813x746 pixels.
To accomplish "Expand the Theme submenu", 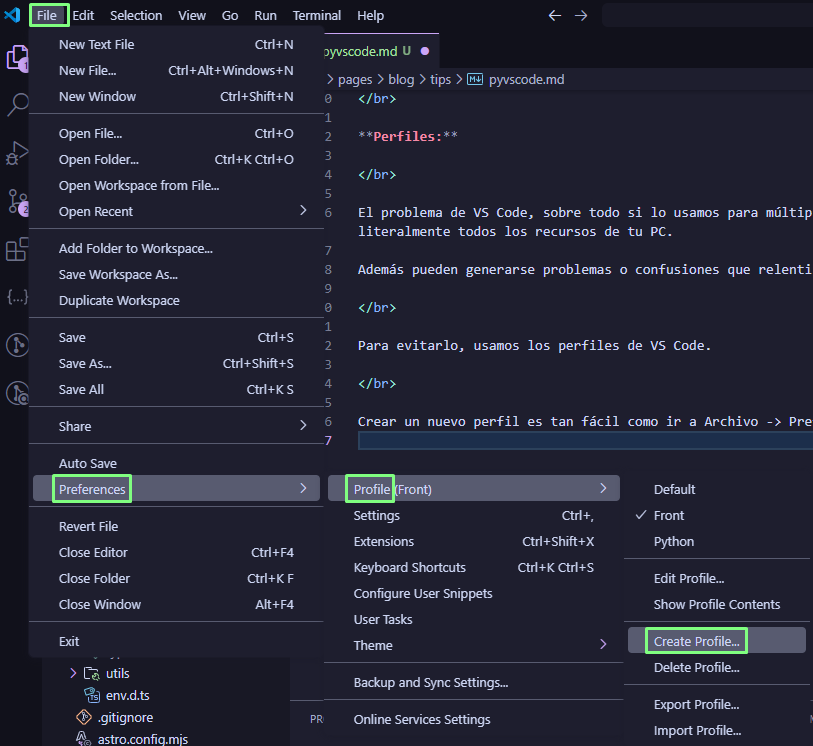I will pos(474,645).
